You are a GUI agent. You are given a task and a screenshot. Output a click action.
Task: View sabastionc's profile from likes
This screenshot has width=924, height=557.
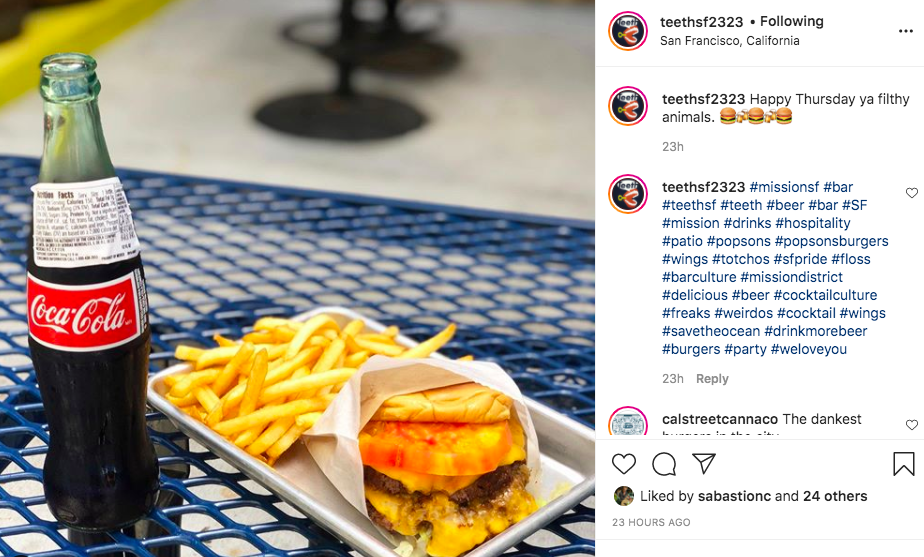coord(734,496)
